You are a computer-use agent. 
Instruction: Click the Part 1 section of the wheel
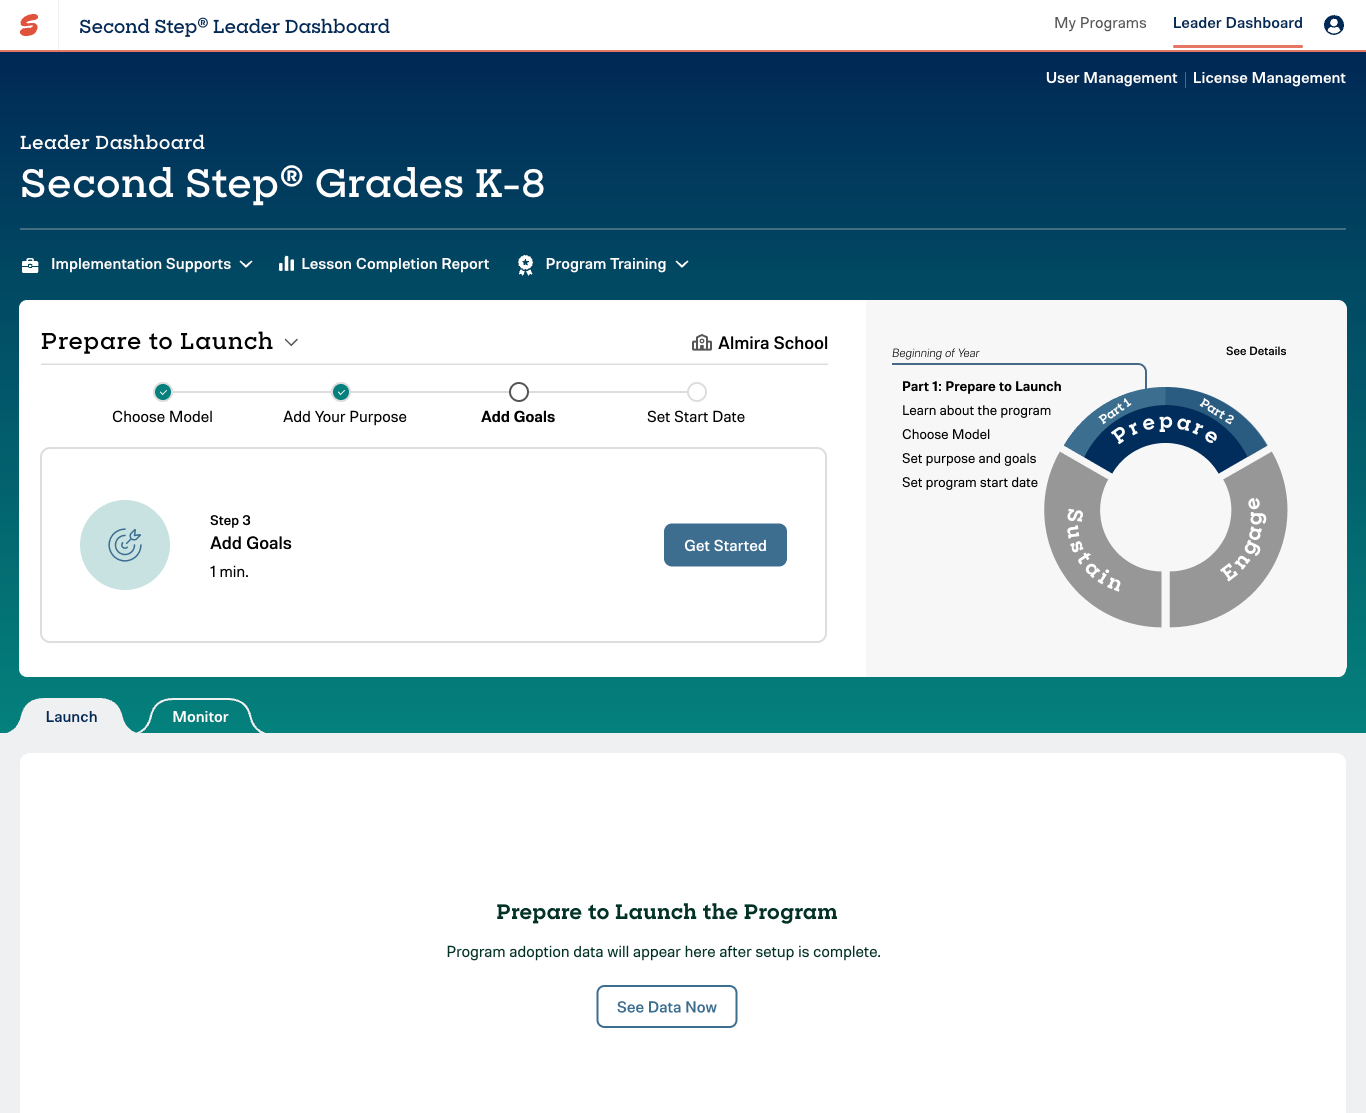(x=1113, y=411)
